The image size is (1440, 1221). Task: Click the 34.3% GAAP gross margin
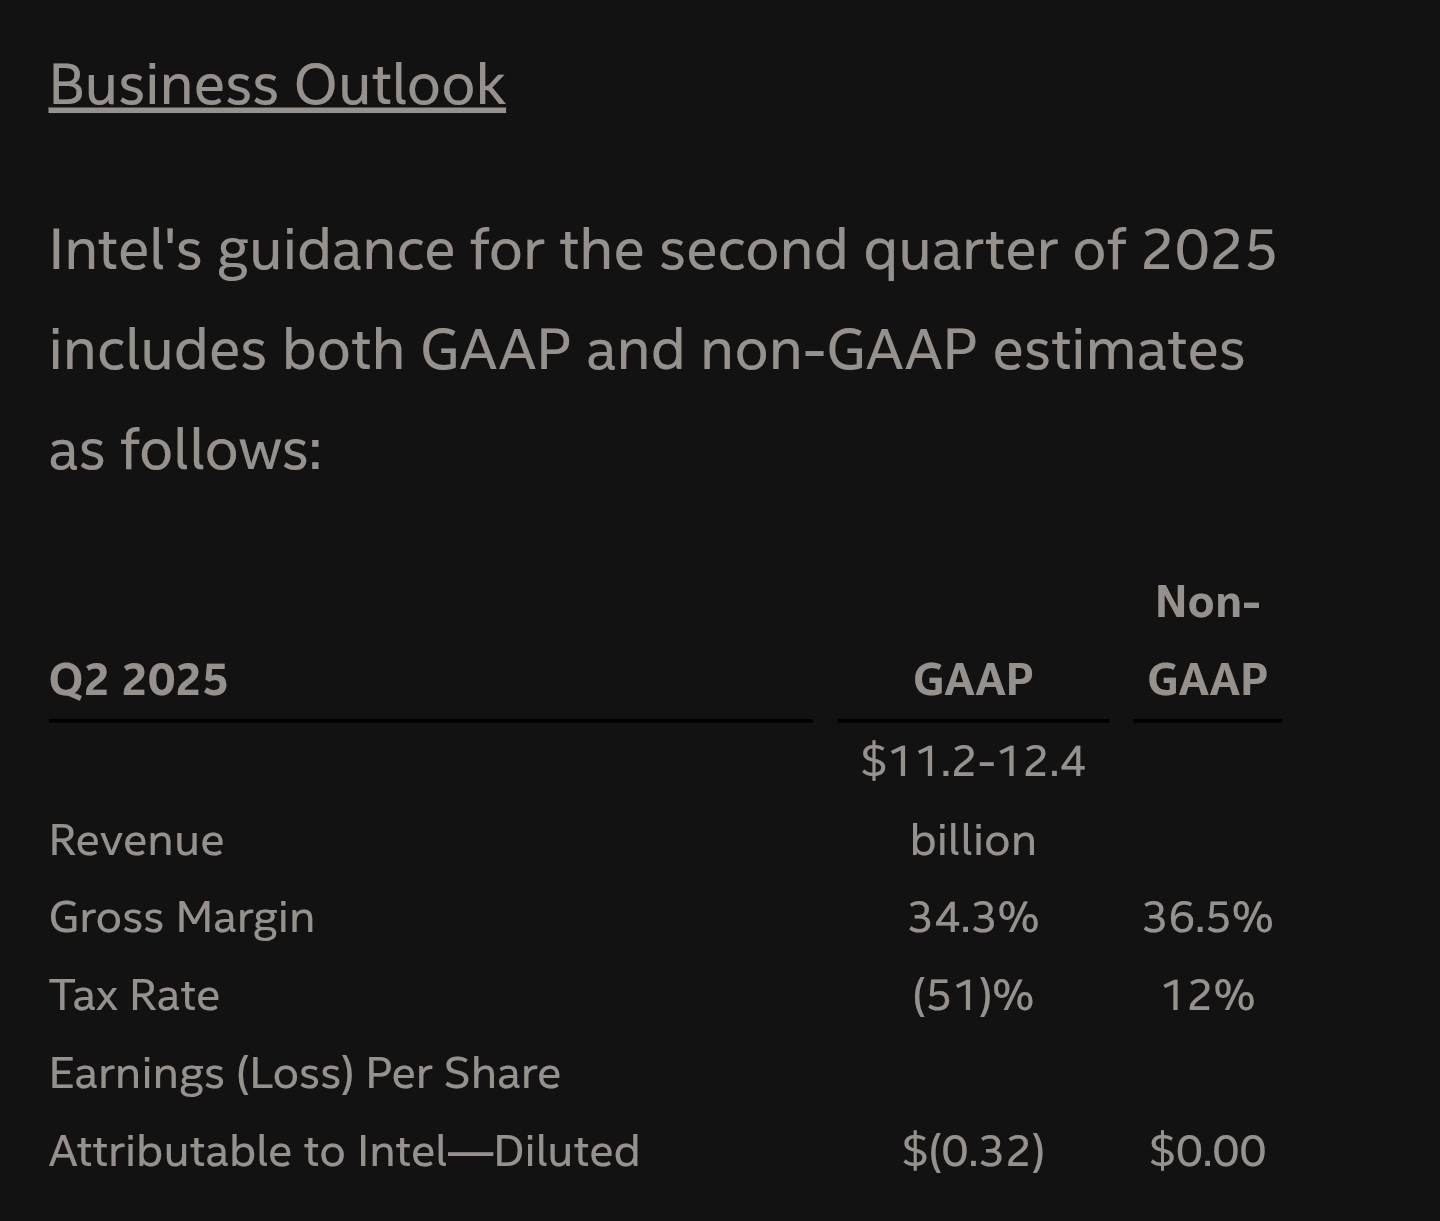coord(973,917)
